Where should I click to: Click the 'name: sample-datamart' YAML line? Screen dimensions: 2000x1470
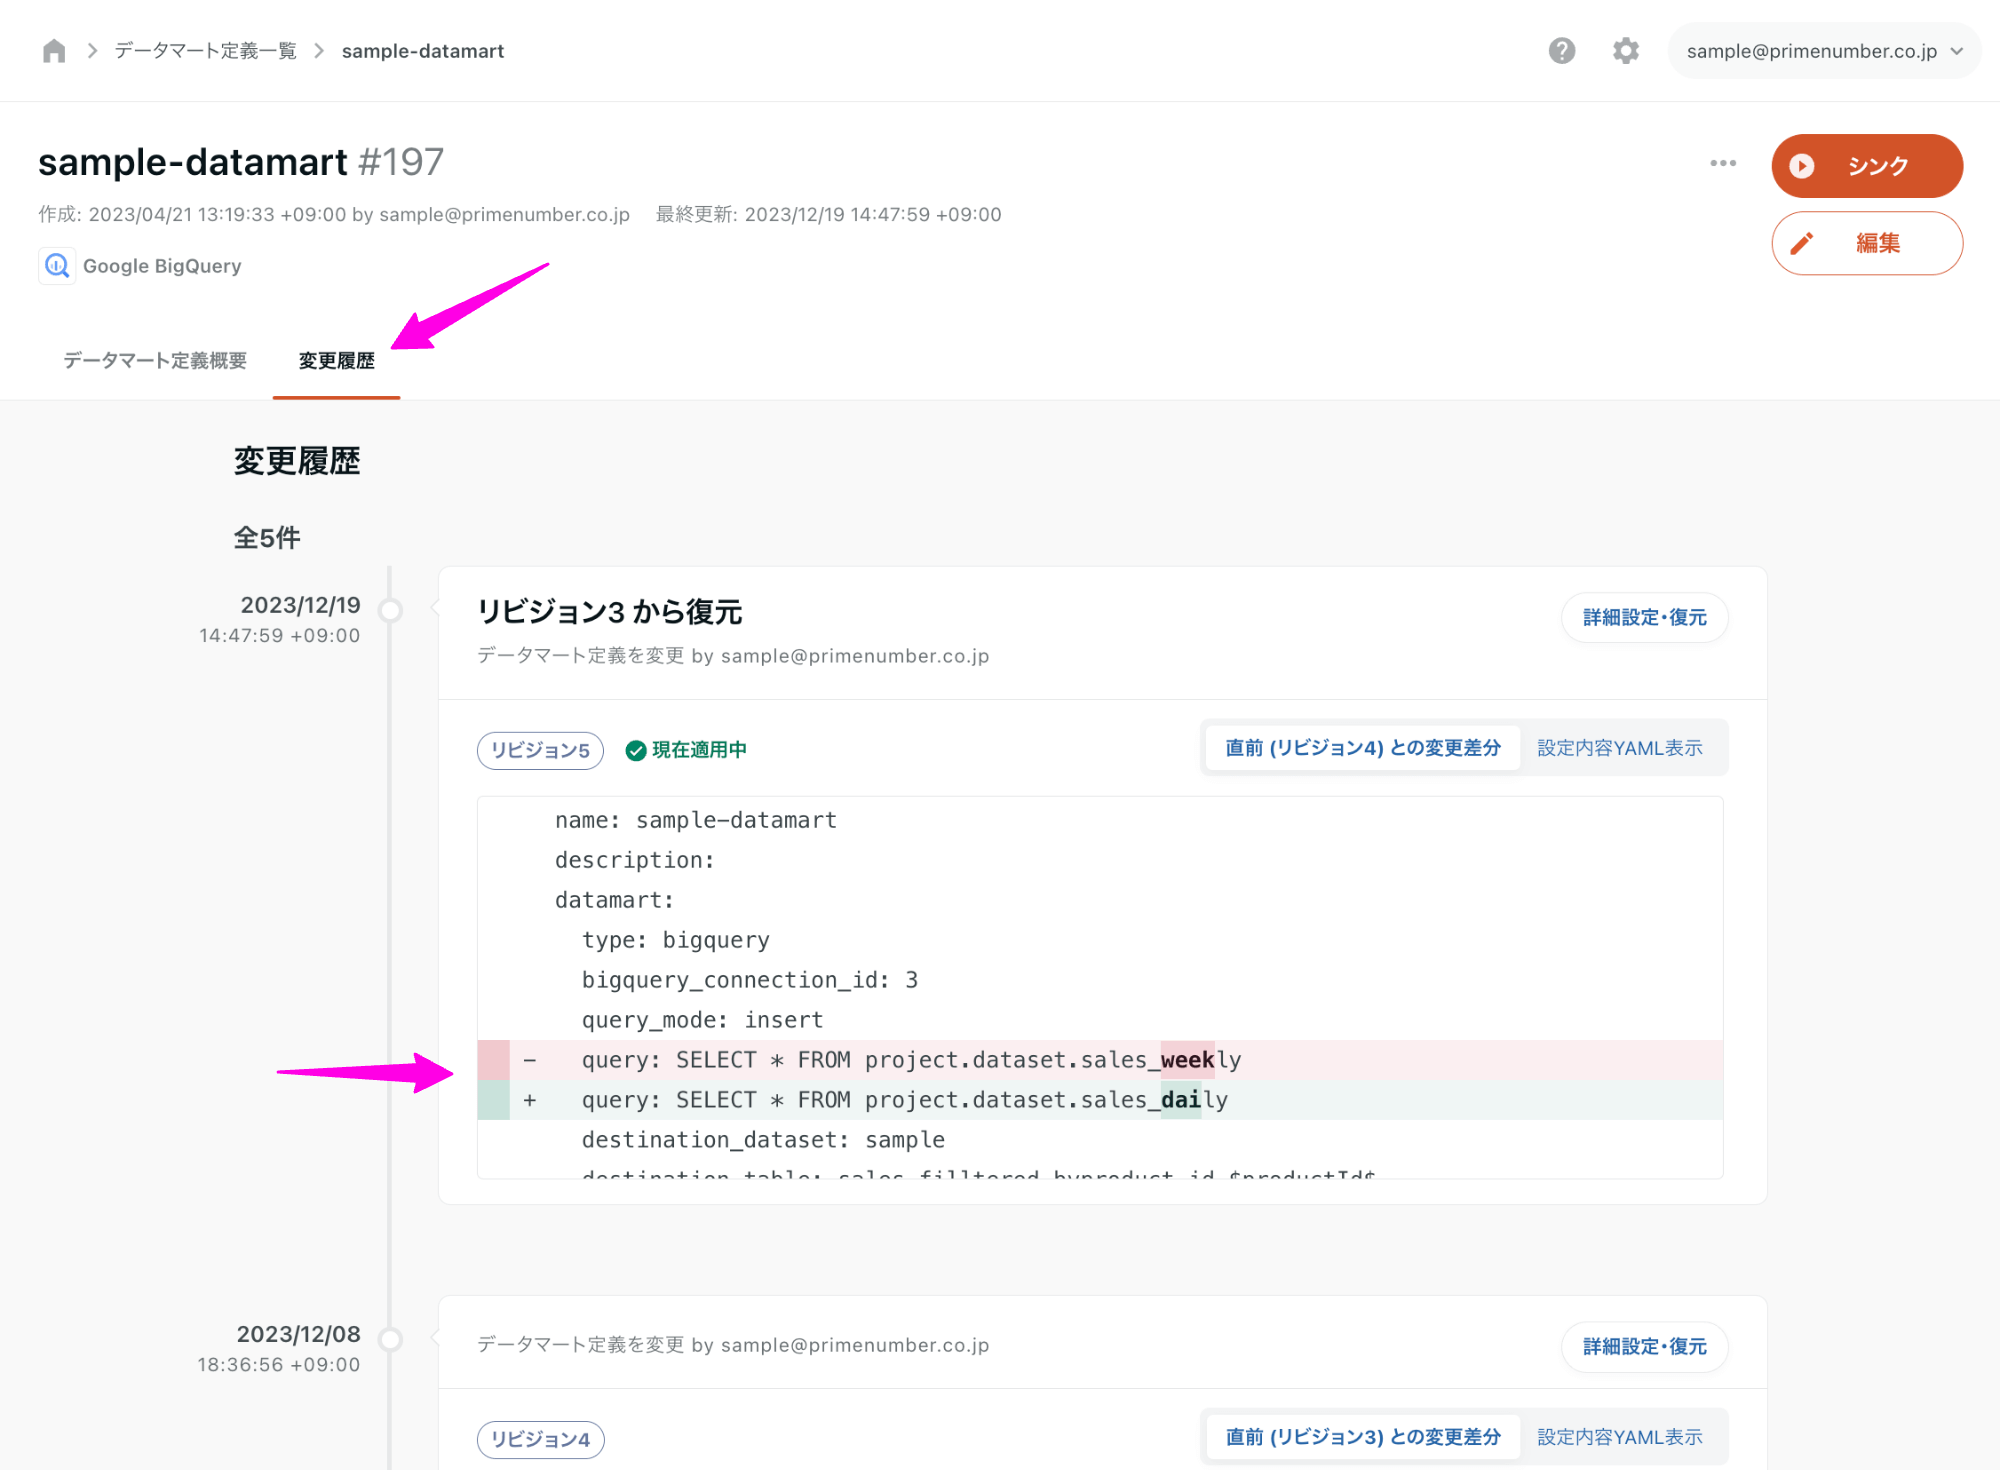pyautogui.click(x=696, y=820)
